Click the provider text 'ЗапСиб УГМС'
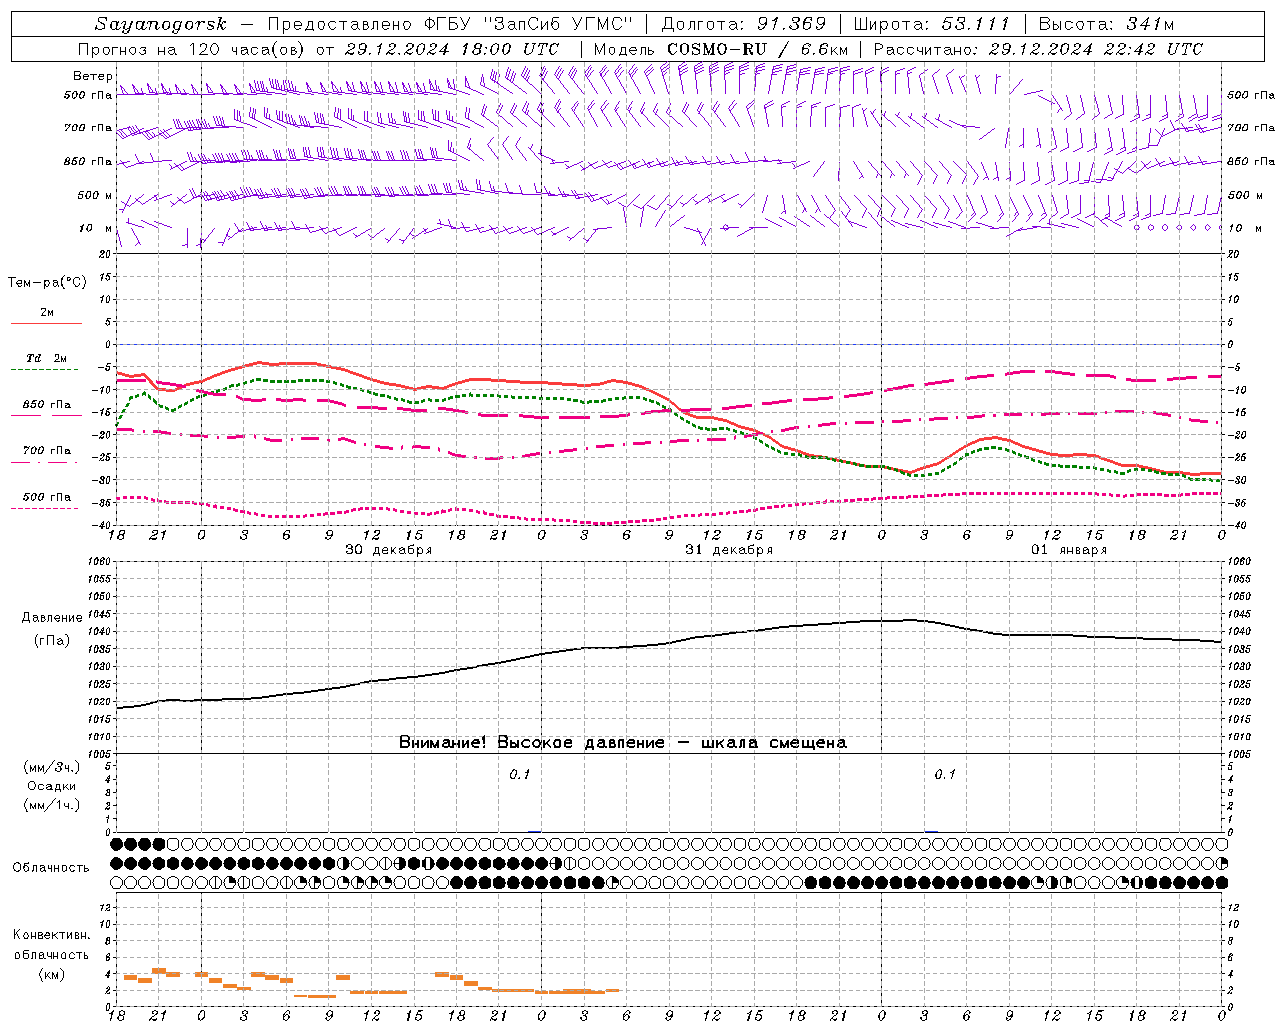The image size is (1280, 1024). click(558, 24)
